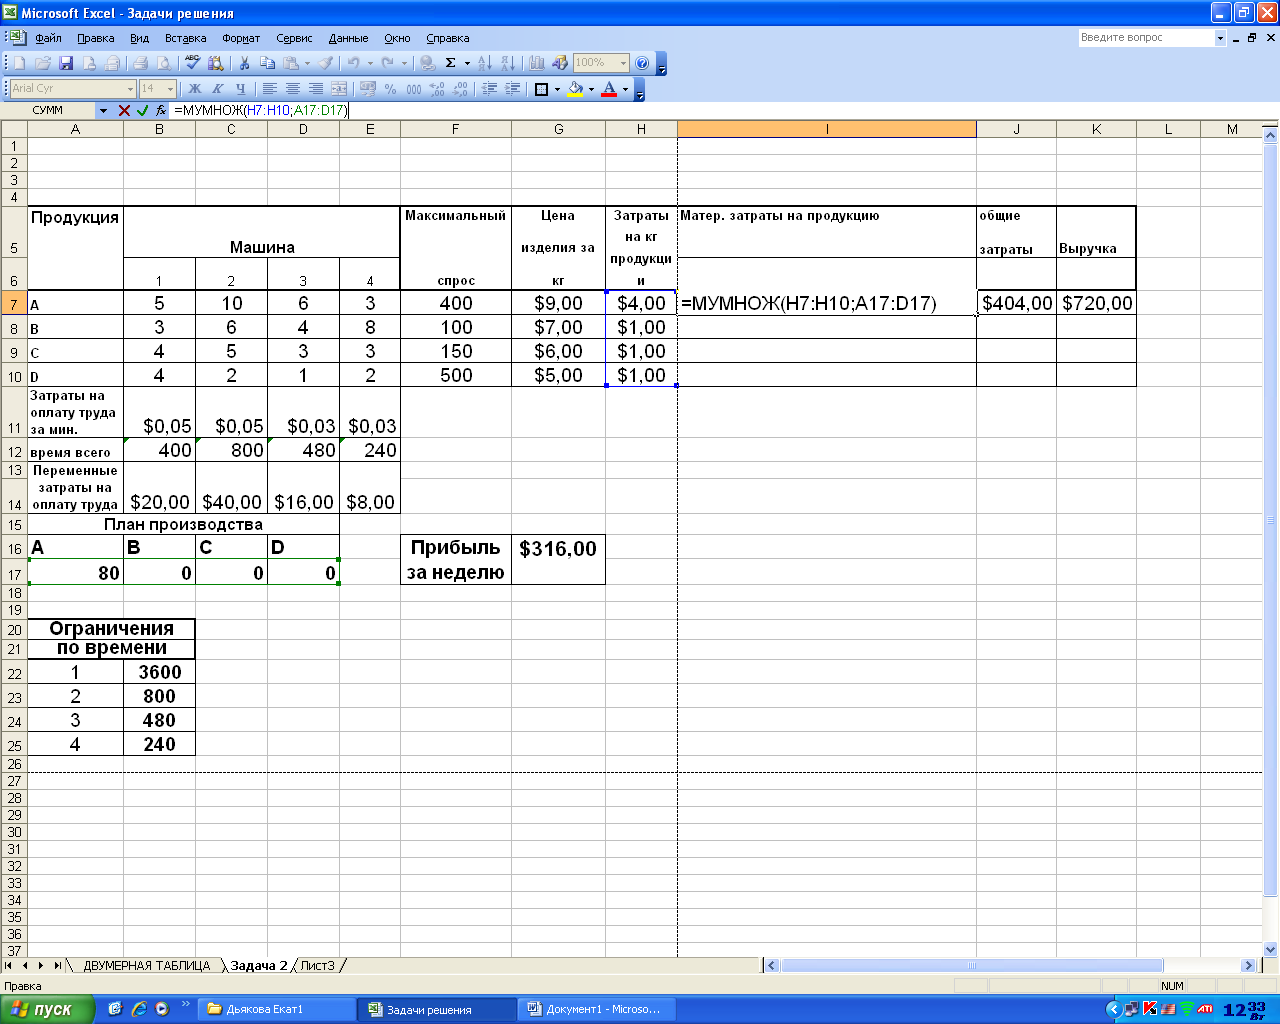
Task: Cut selection with the scissors icon
Action: tap(244, 63)
